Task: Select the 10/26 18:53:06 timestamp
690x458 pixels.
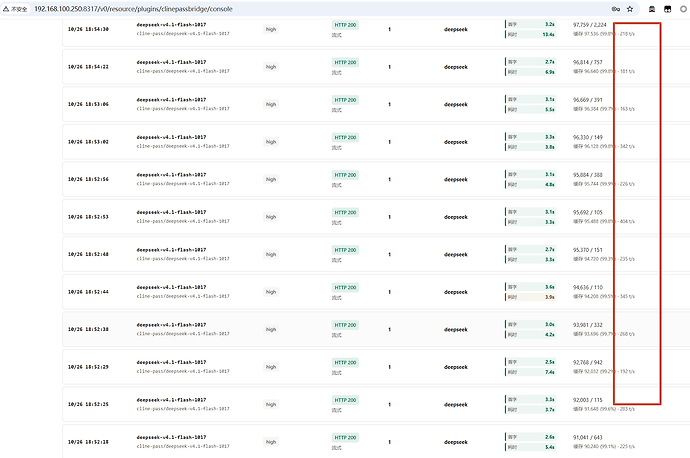Action: click(88, 104)
